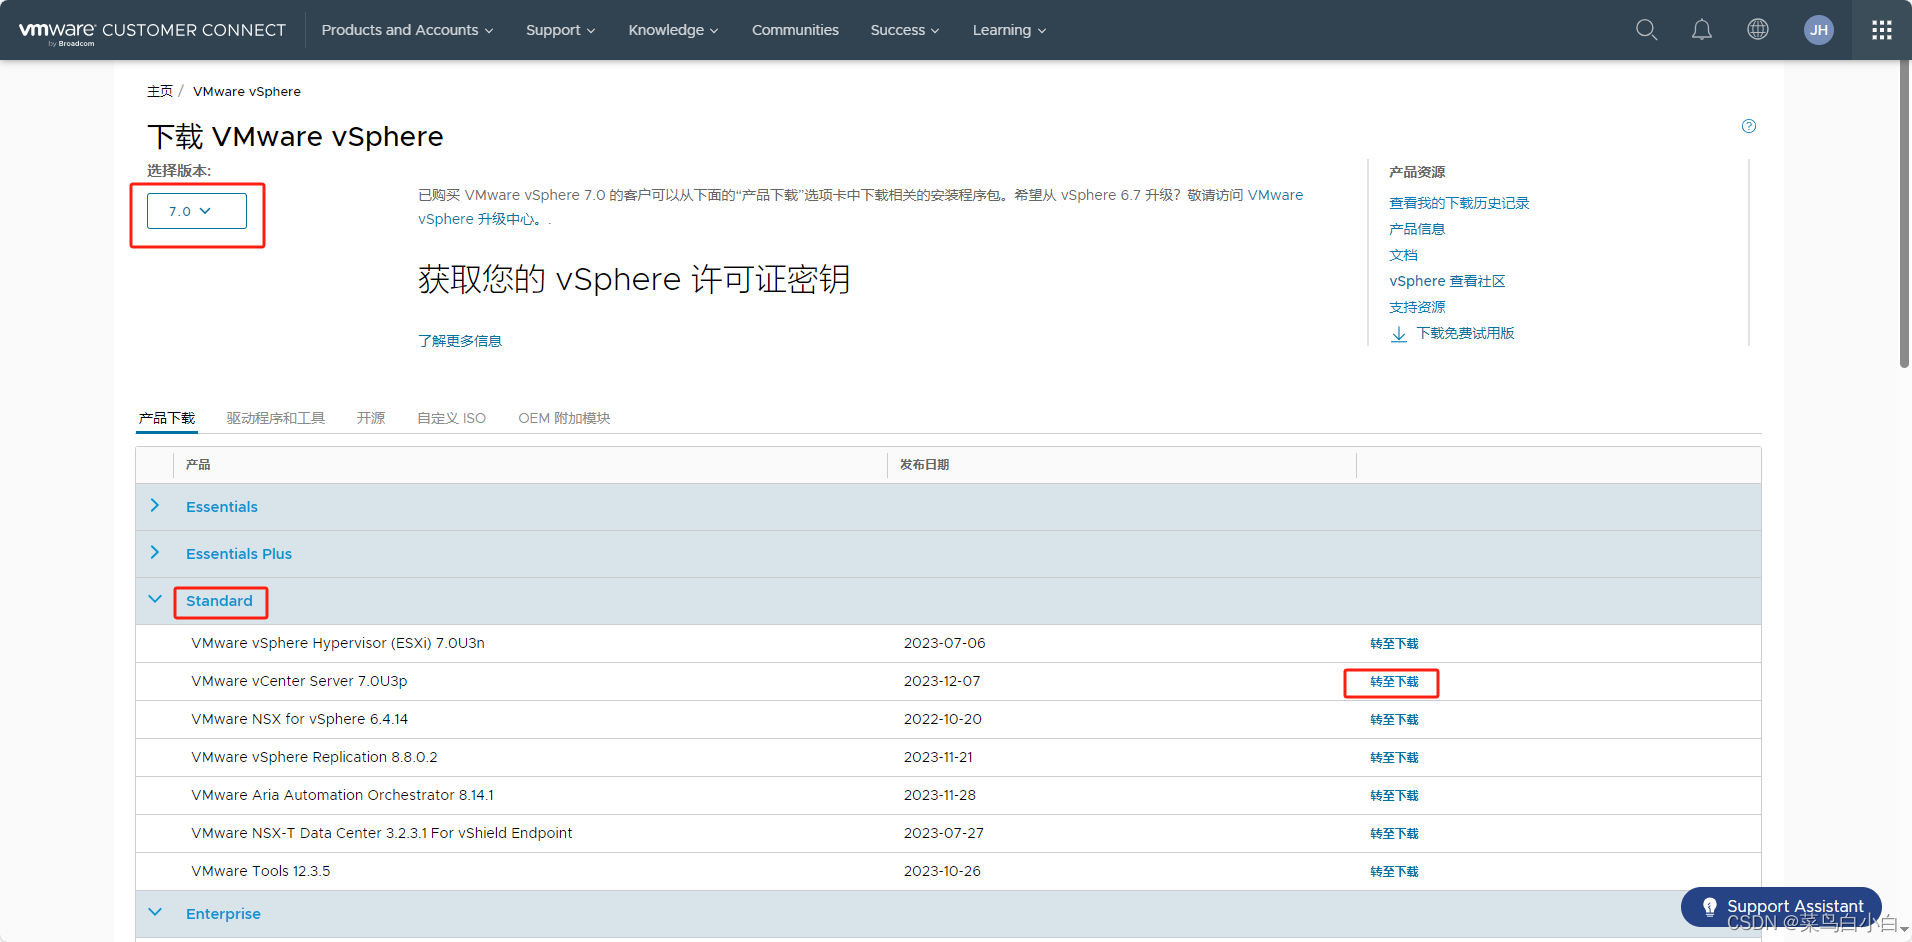Open vSphere 查看社区 link
Image resolution: width=1912 pixels, height=942 pixels.
[1447, 281]
